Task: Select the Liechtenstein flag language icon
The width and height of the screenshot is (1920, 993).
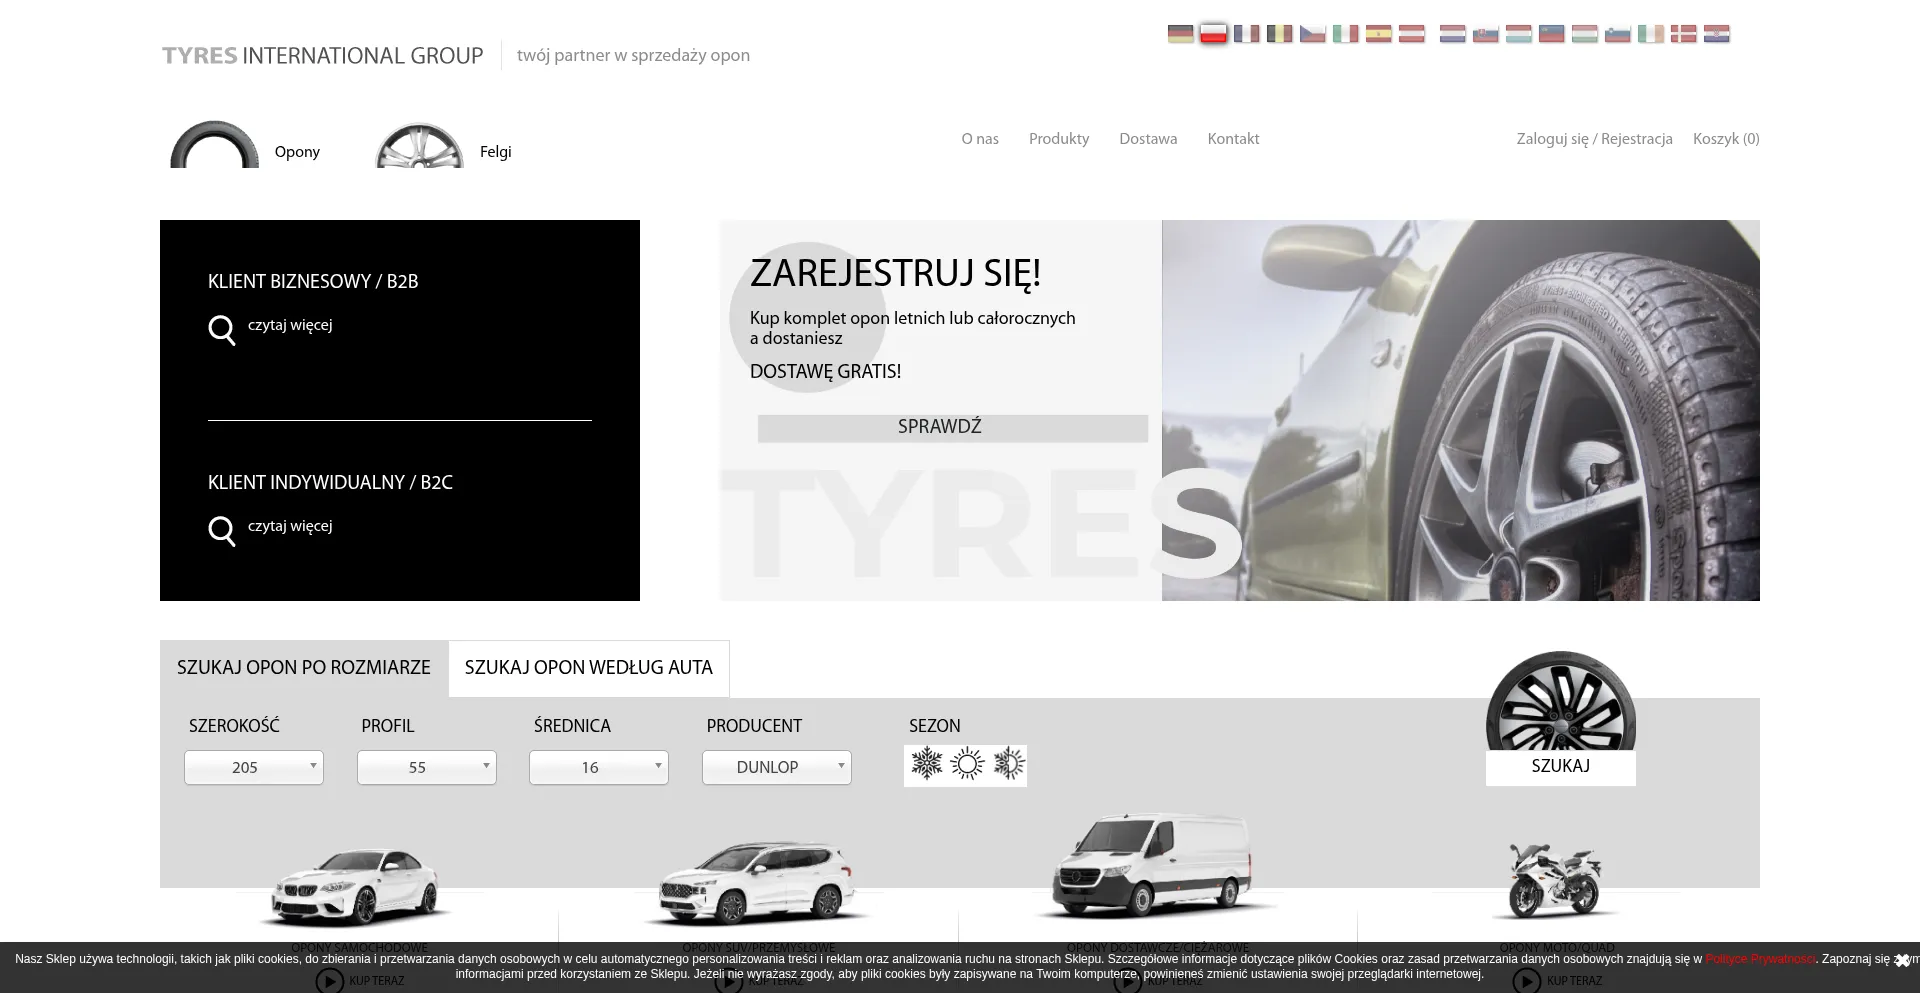Action: pyautogui.click(x=1551, y=34)
